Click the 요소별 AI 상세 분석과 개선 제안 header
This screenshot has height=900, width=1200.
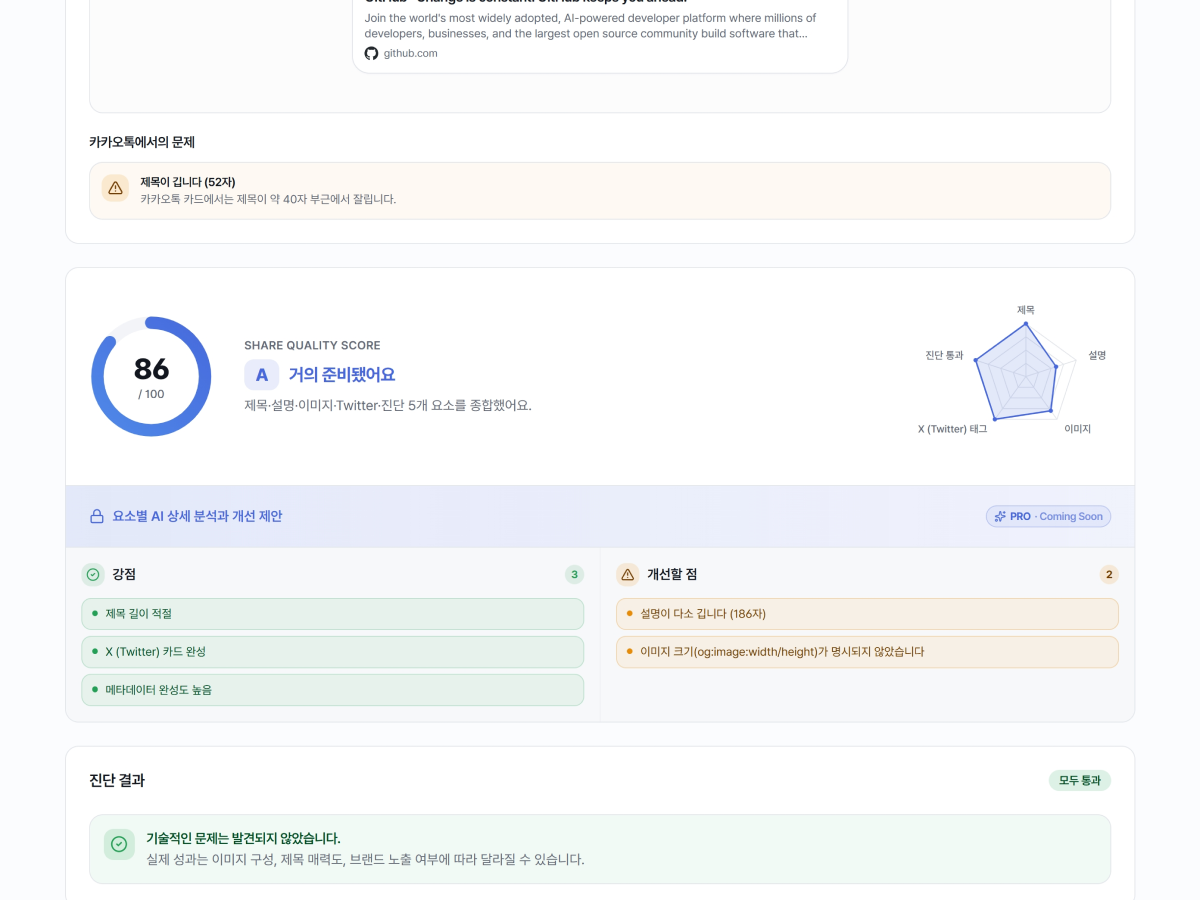click(x=197, y=517)
